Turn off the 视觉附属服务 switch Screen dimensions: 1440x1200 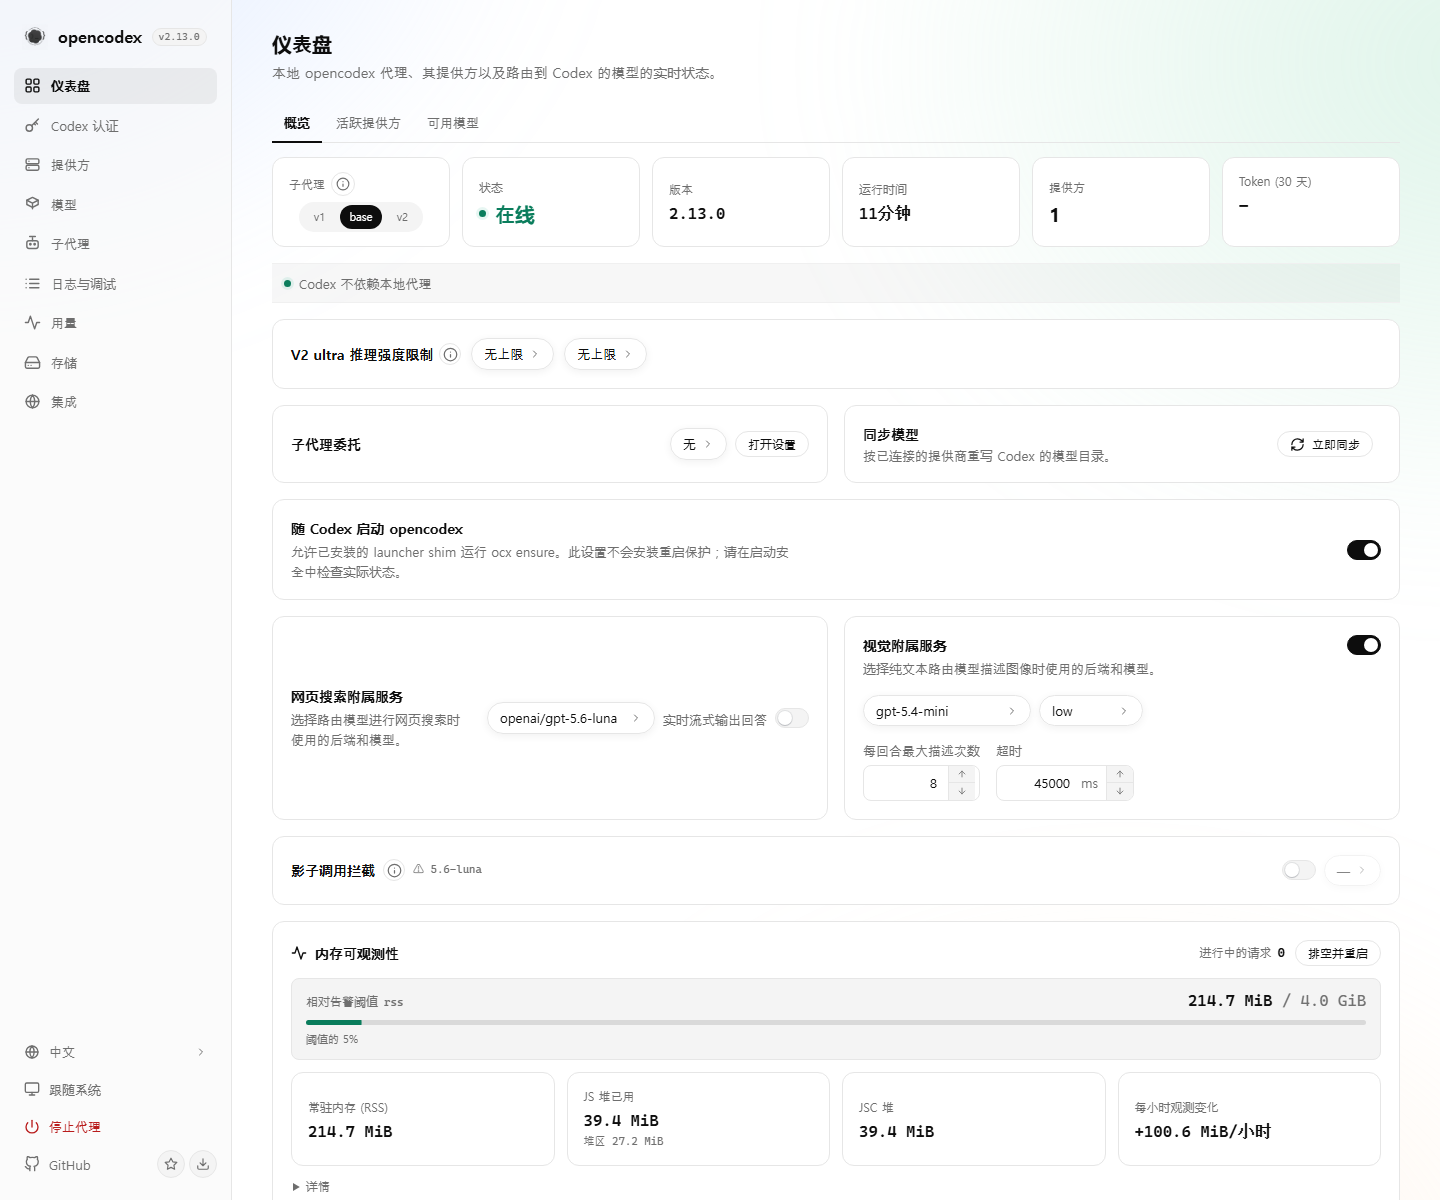click(x=1364, y=645)
